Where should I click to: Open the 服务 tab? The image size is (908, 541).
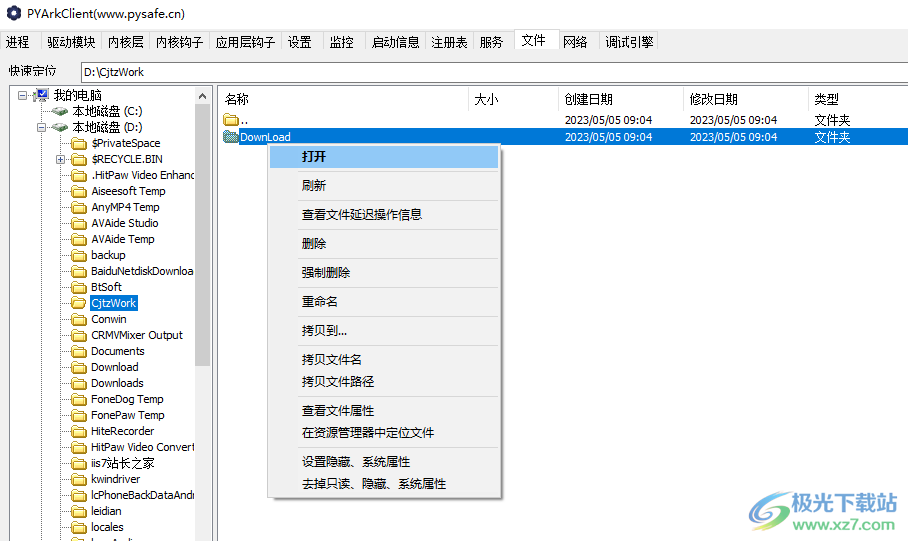point(492,42)
